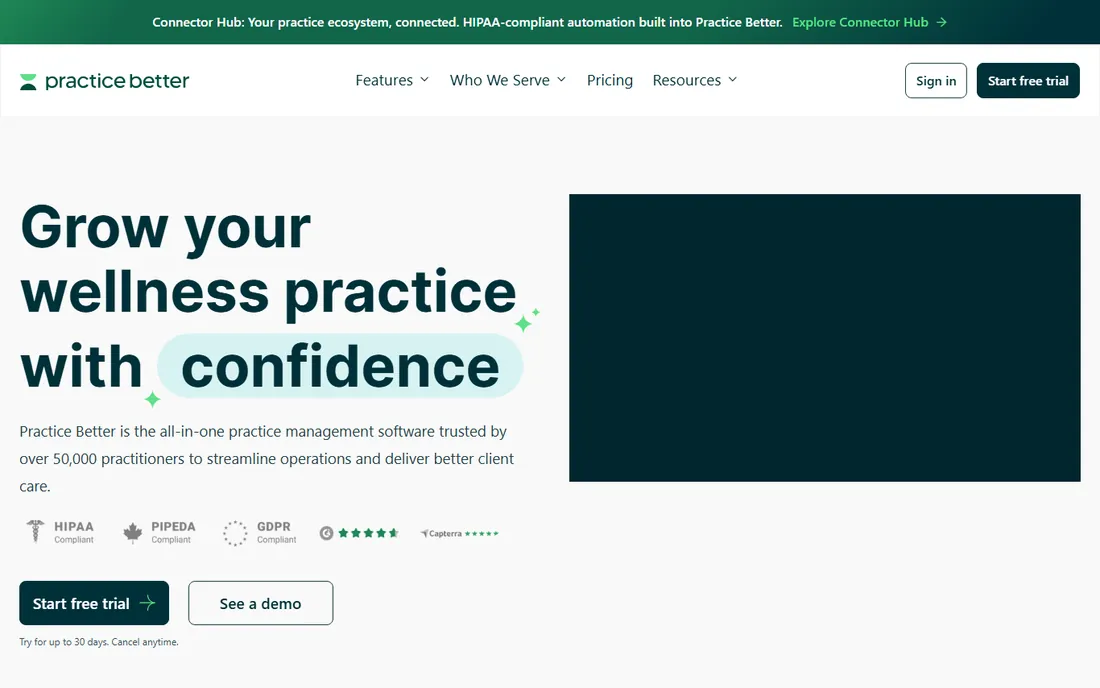
Task: Open the Features menu
Action: pos(392,80)
